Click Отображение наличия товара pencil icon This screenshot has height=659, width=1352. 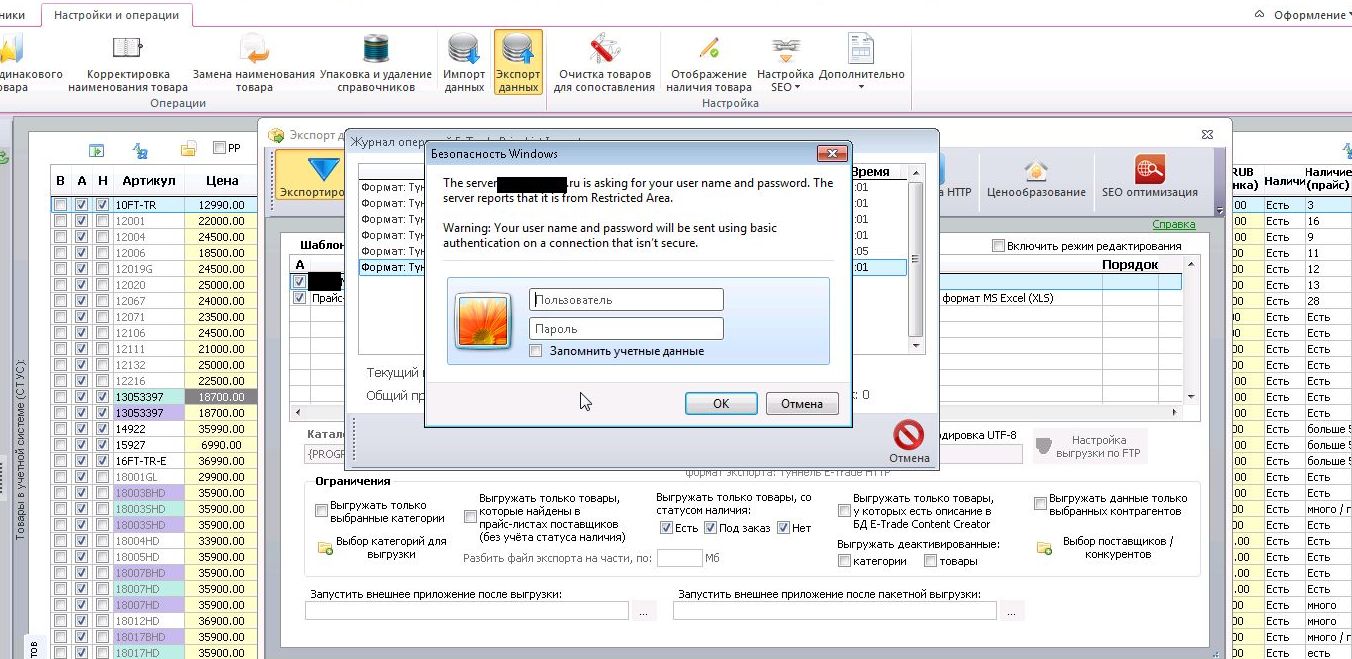click(709, 49)
